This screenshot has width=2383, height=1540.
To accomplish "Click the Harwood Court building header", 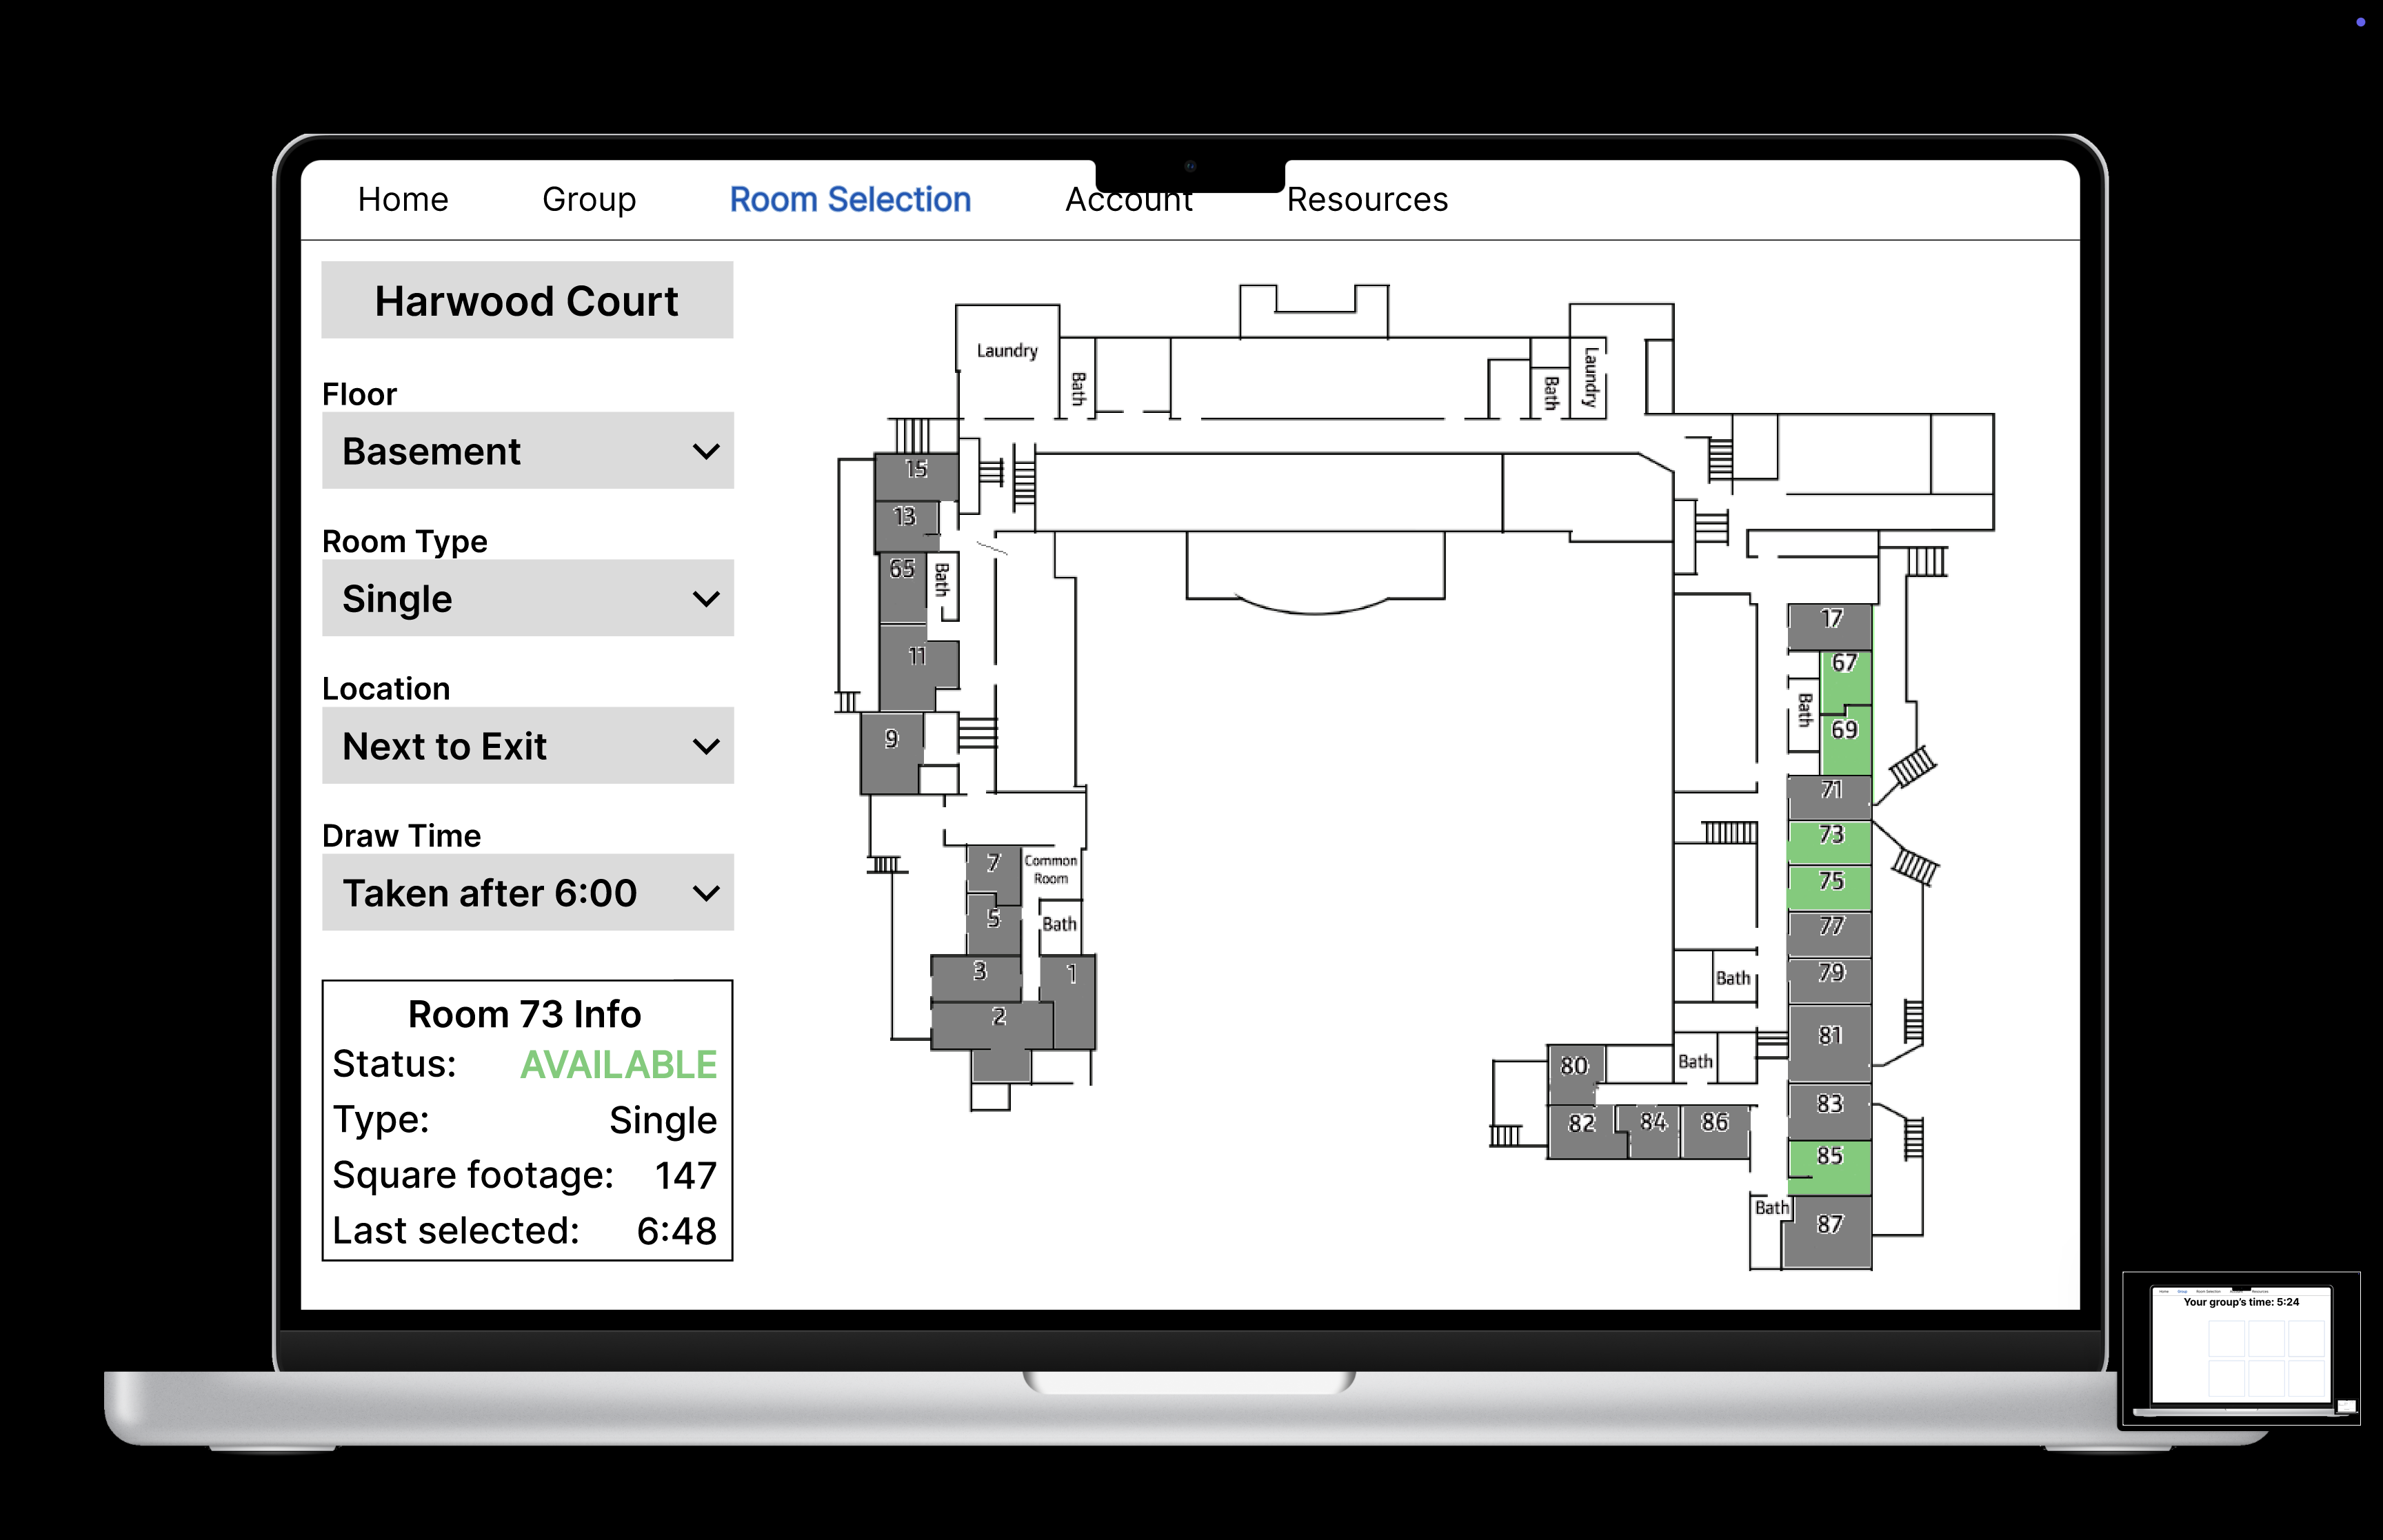I will coord(527,301).
